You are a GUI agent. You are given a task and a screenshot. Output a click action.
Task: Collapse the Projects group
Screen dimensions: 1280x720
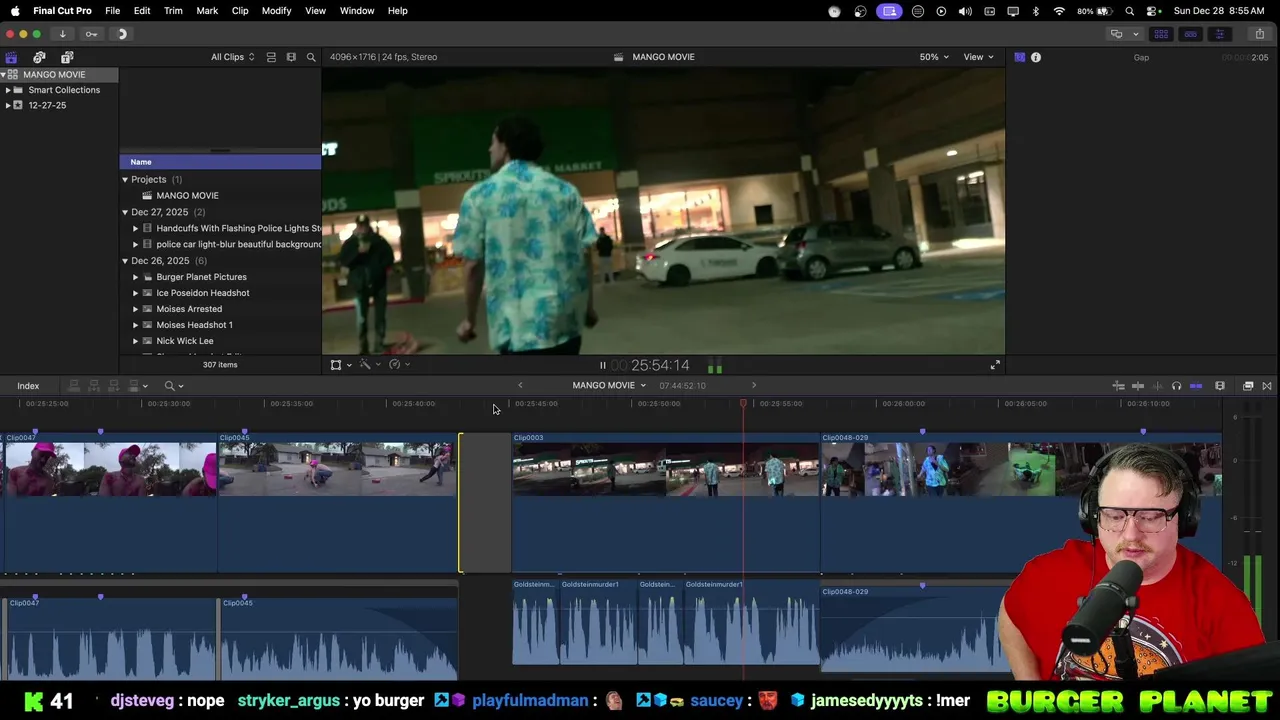[125, 180]
